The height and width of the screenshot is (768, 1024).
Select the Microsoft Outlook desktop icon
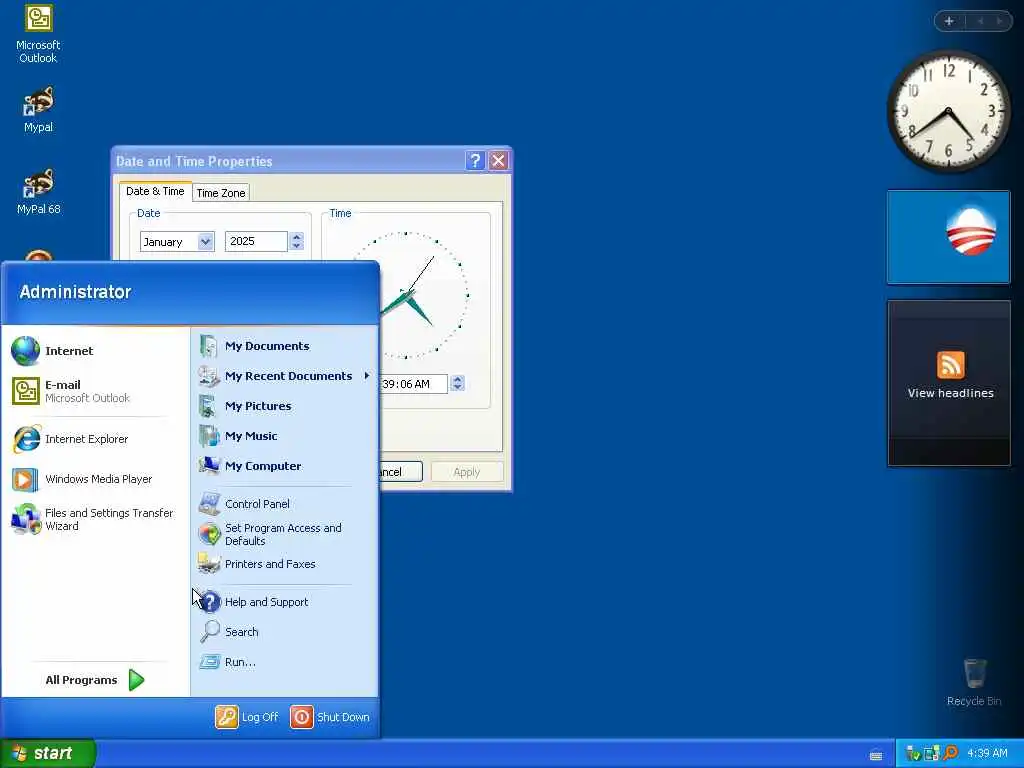[x=38, y=34]
